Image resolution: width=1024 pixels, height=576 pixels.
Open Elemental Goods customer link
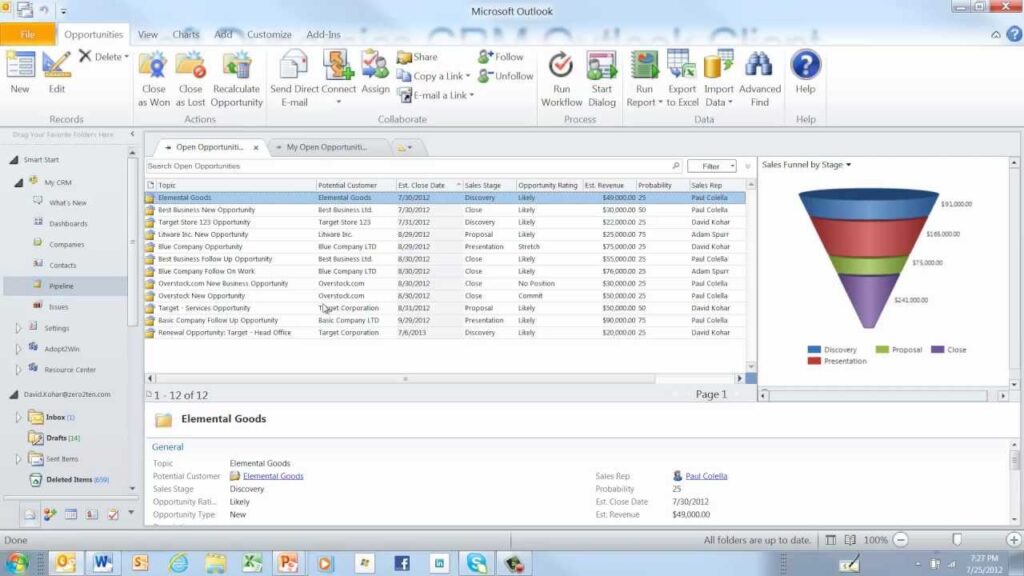point(273,476)
